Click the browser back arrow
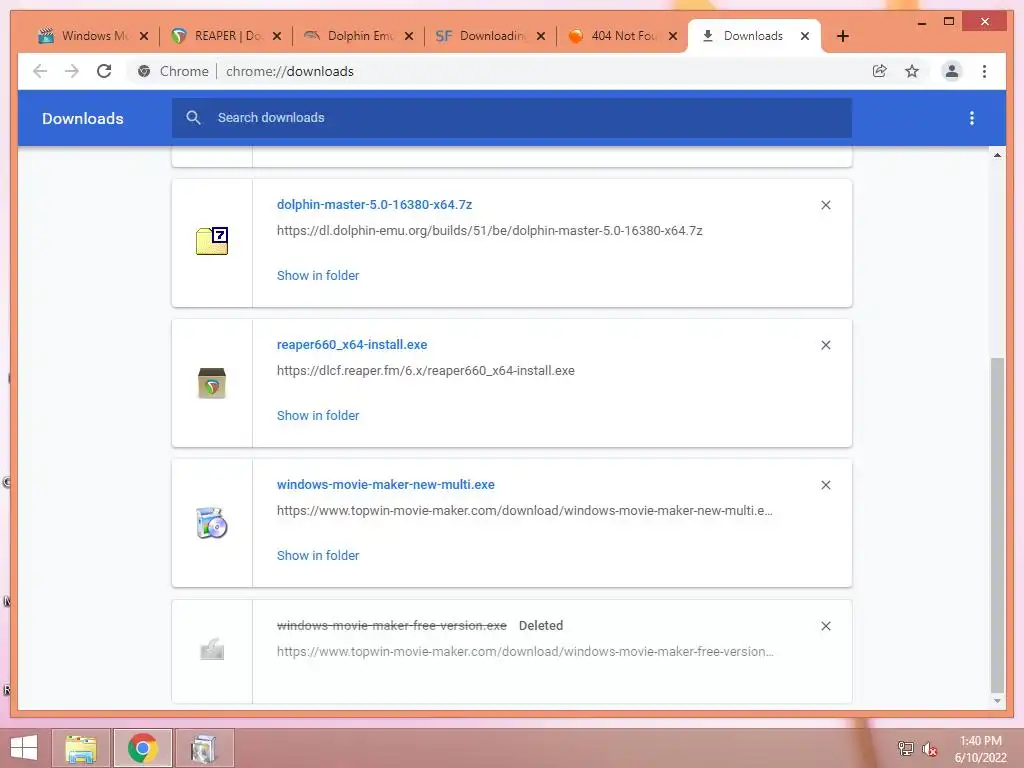1024x768 pixels. (x=40, y=71)
